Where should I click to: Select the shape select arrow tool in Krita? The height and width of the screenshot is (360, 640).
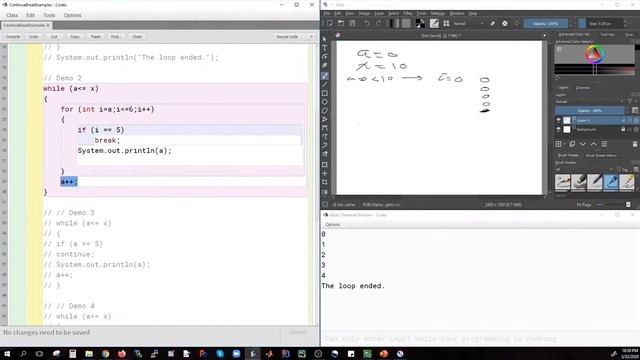tap(324, 39)
